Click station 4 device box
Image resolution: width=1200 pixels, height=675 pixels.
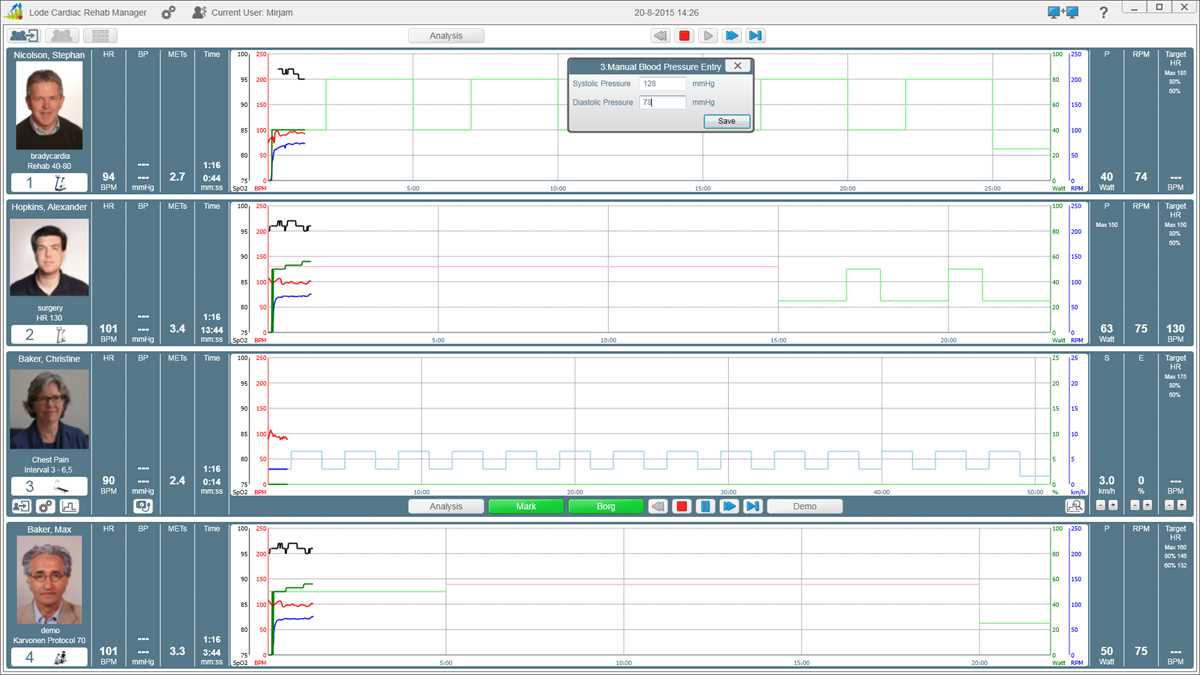coord(49,657)
